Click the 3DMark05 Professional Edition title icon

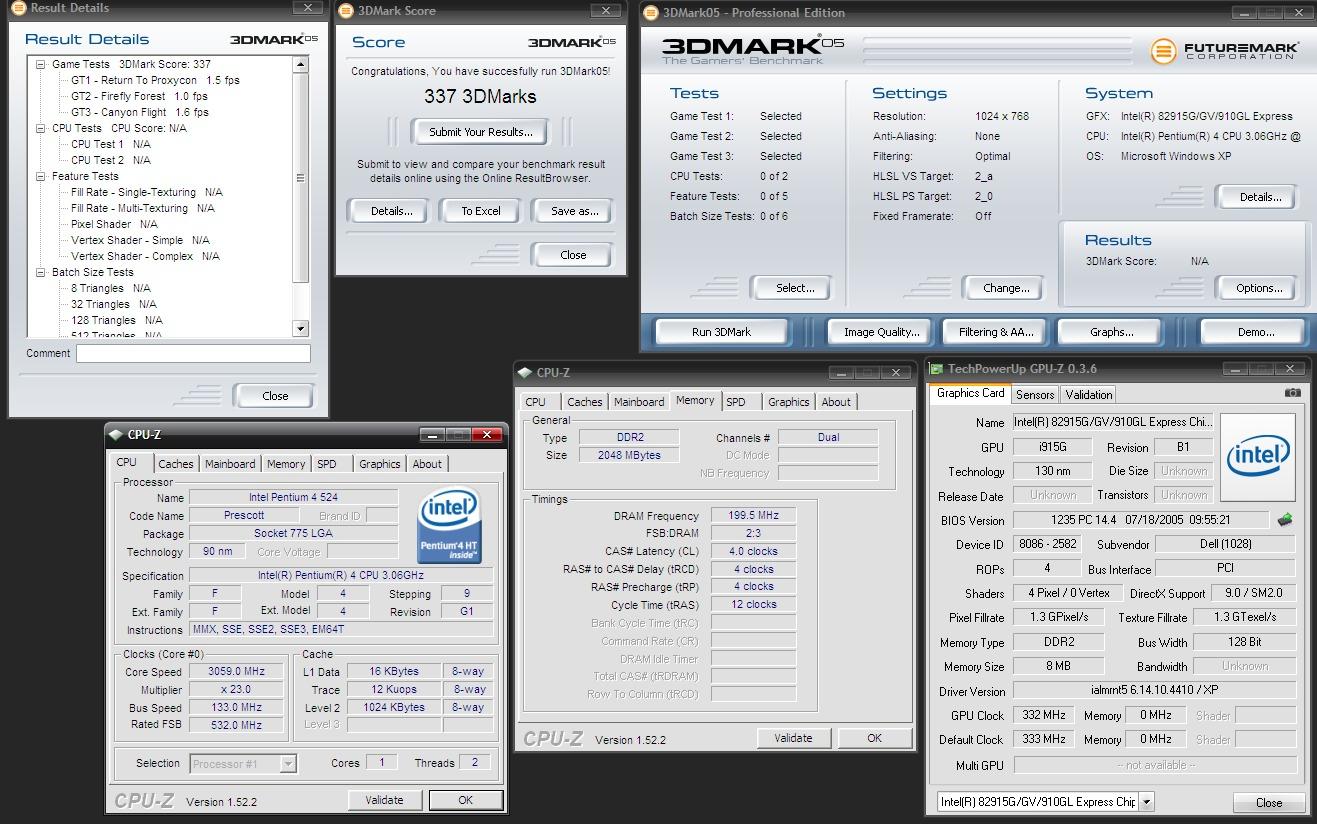[650, 12]
